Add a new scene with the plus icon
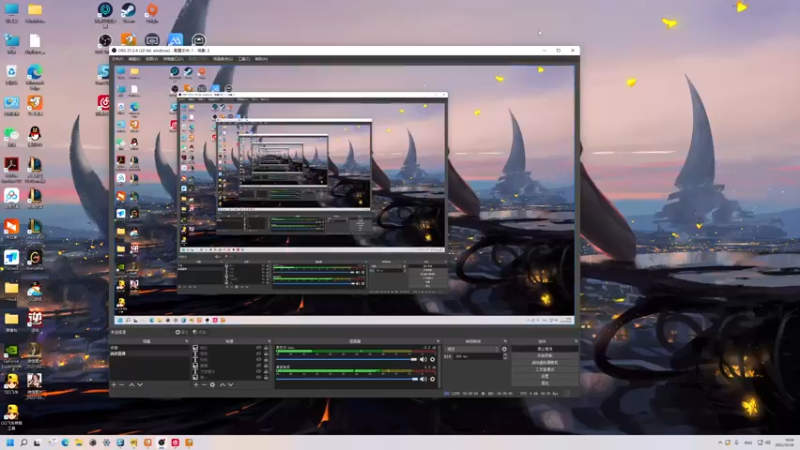 [114, 385]
